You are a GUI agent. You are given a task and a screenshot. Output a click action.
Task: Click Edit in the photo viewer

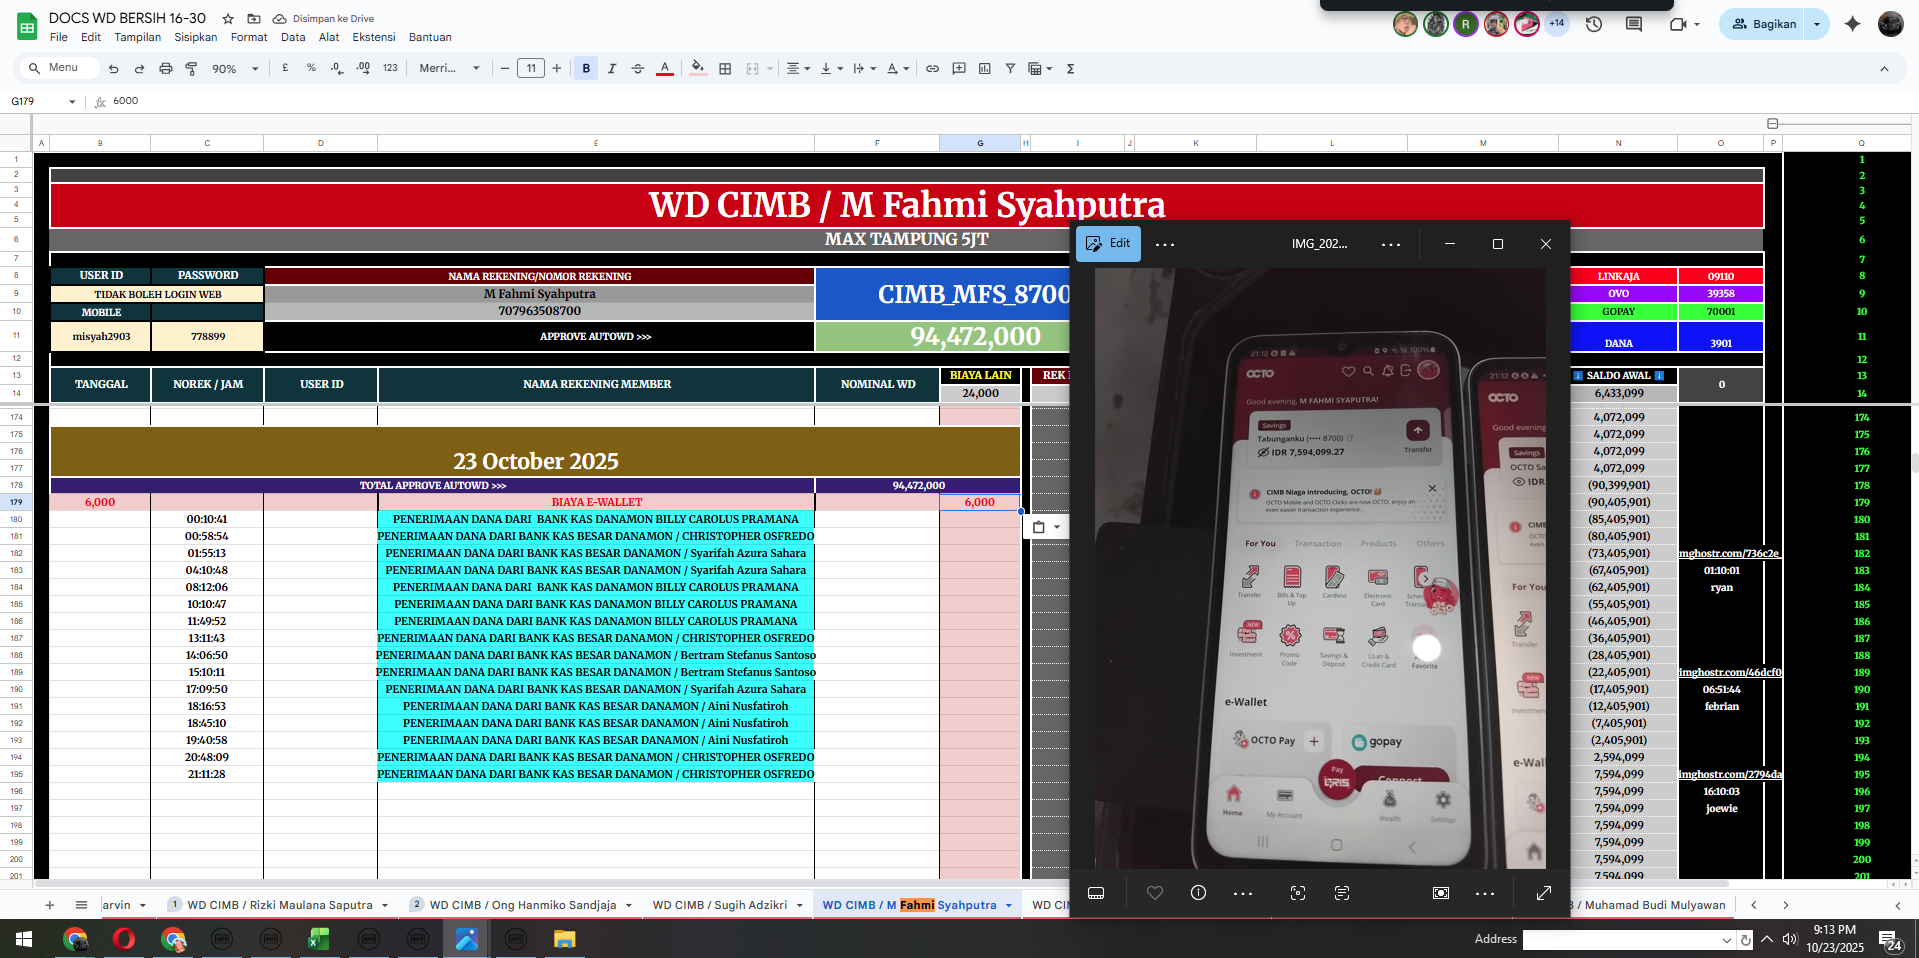[x=1108, y=244]
